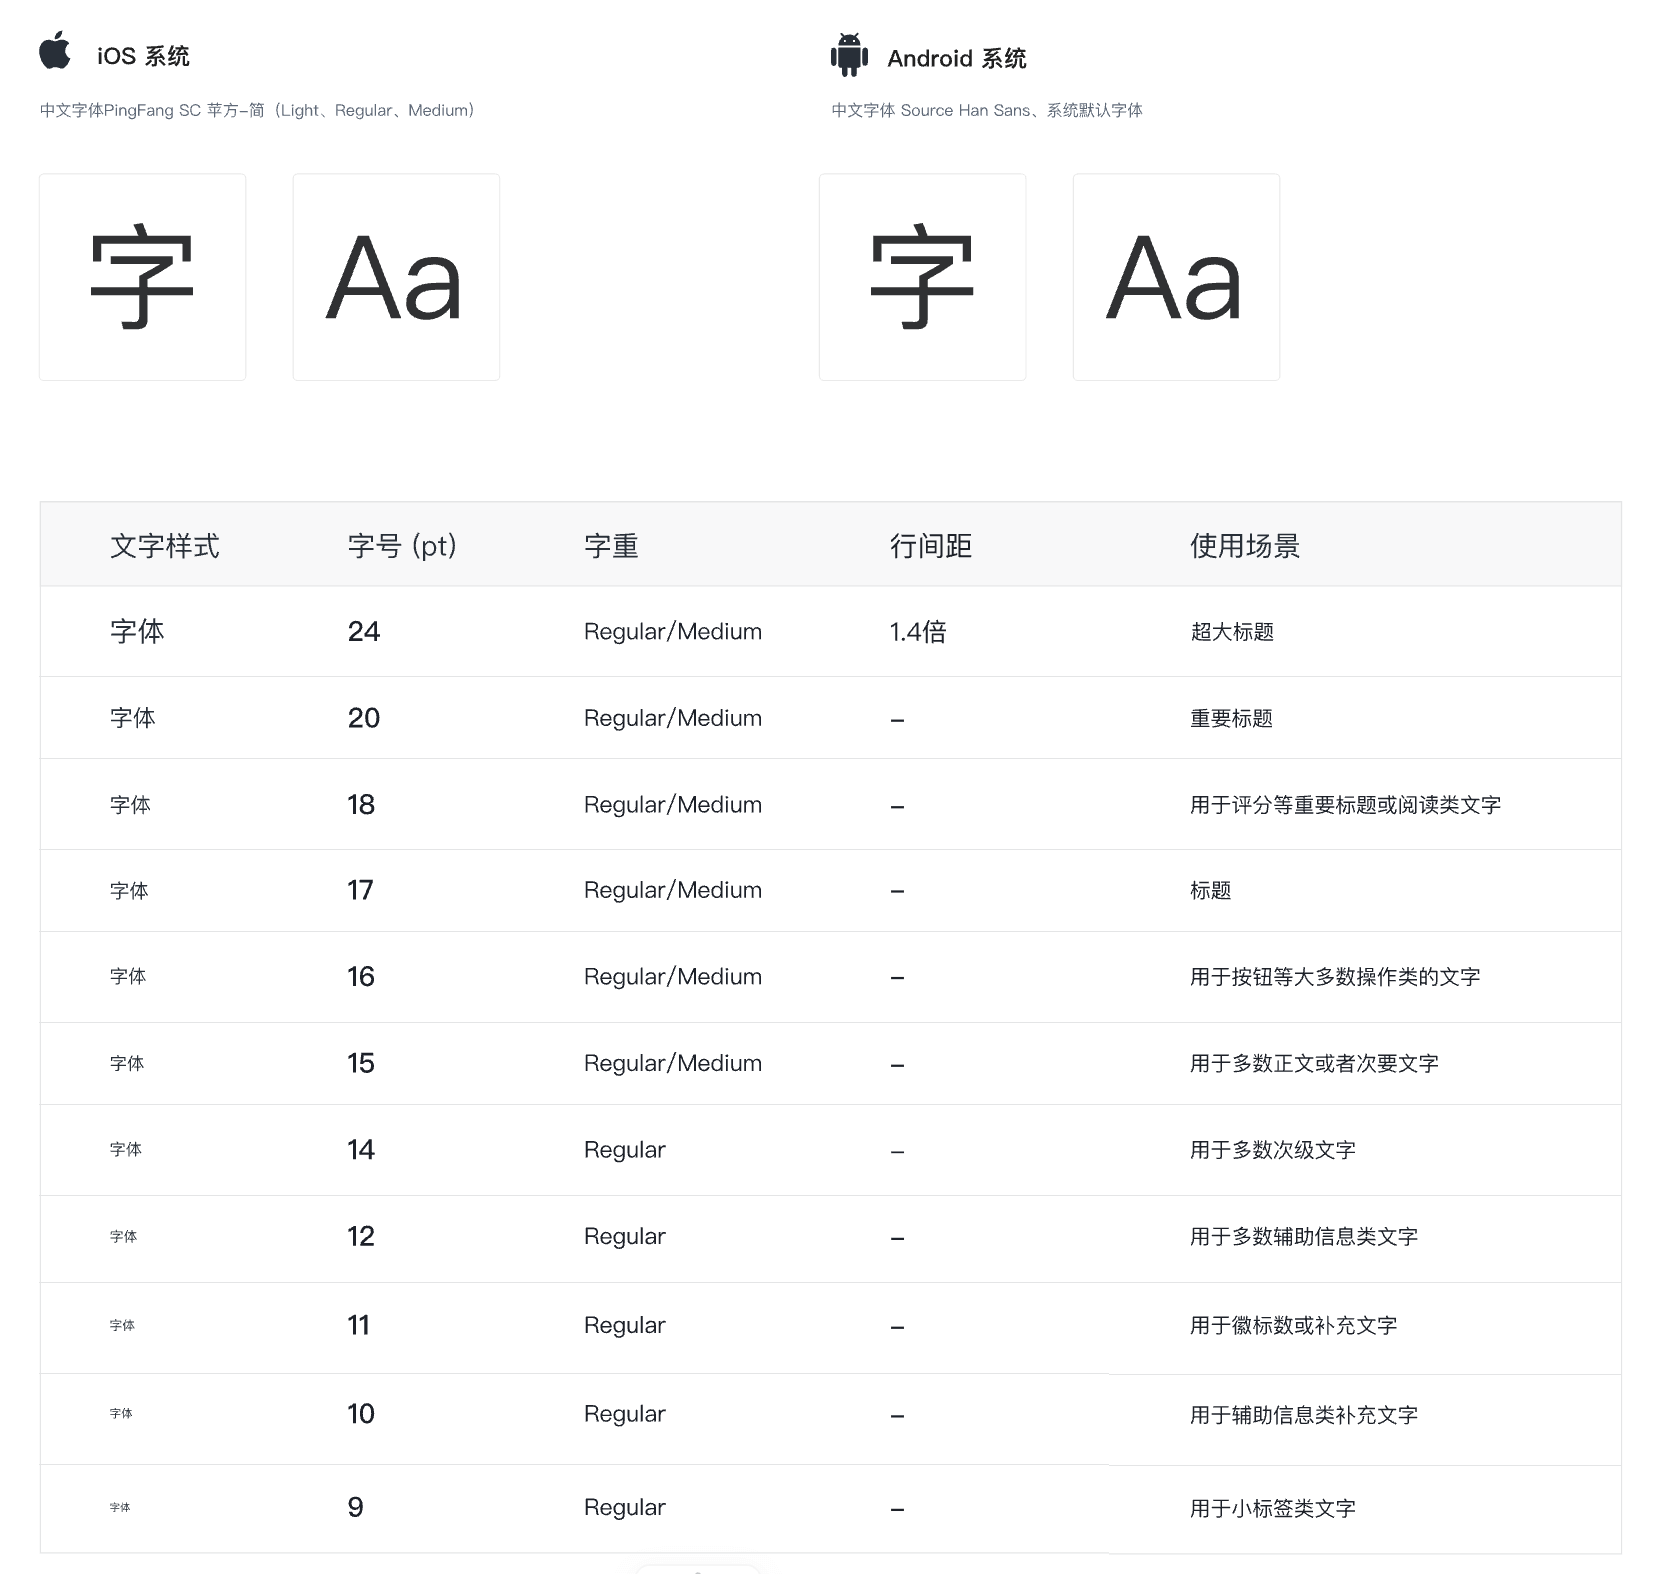Viewport: 1654px width, 1574px height.
Task: Click Regular/Medium weight in the 24pt row
Action: pyautogui.click(x=673, y=632)
